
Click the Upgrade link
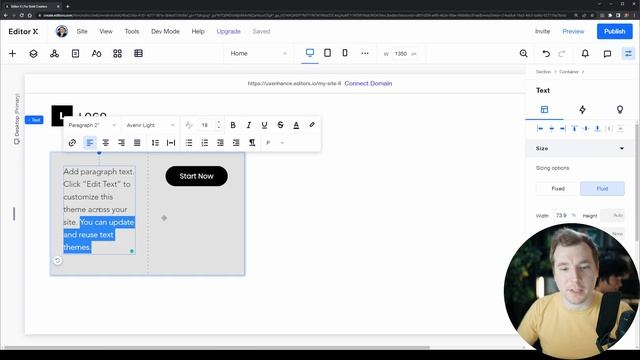coord(229,31)
